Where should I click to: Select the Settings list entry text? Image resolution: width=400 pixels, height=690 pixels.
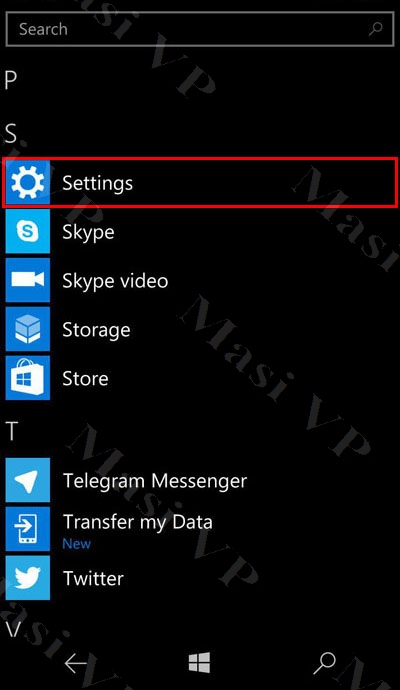click(97, 183)
